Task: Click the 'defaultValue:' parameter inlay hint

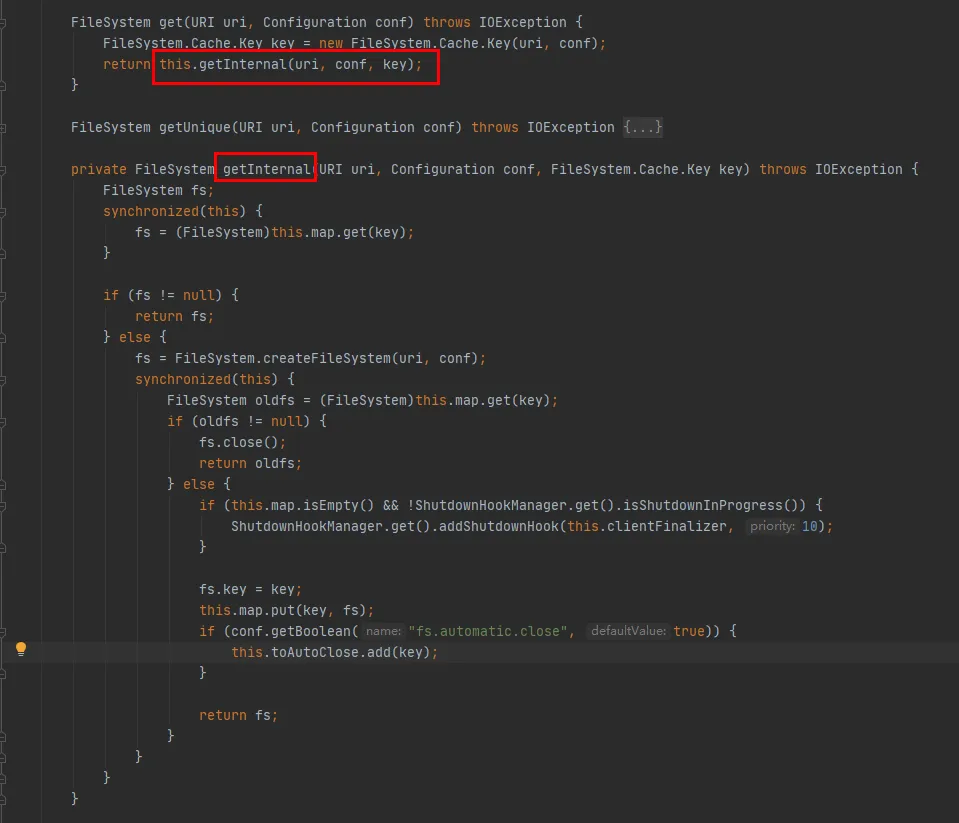Action: (628, 631)
